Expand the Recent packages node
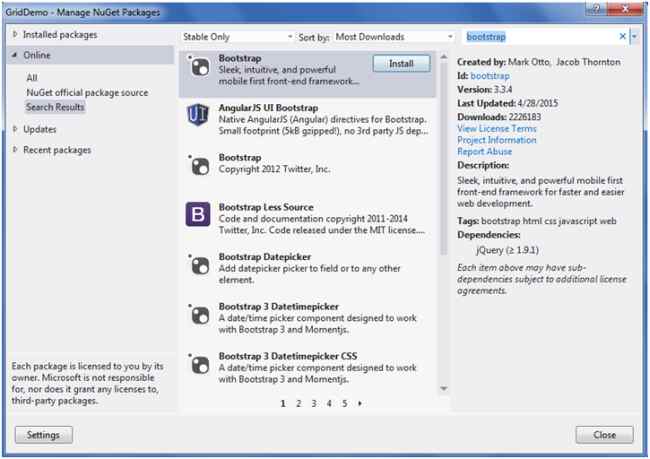The height and width of the screenshot is (459, 650). pyautogui.click(x=15, y=149)
